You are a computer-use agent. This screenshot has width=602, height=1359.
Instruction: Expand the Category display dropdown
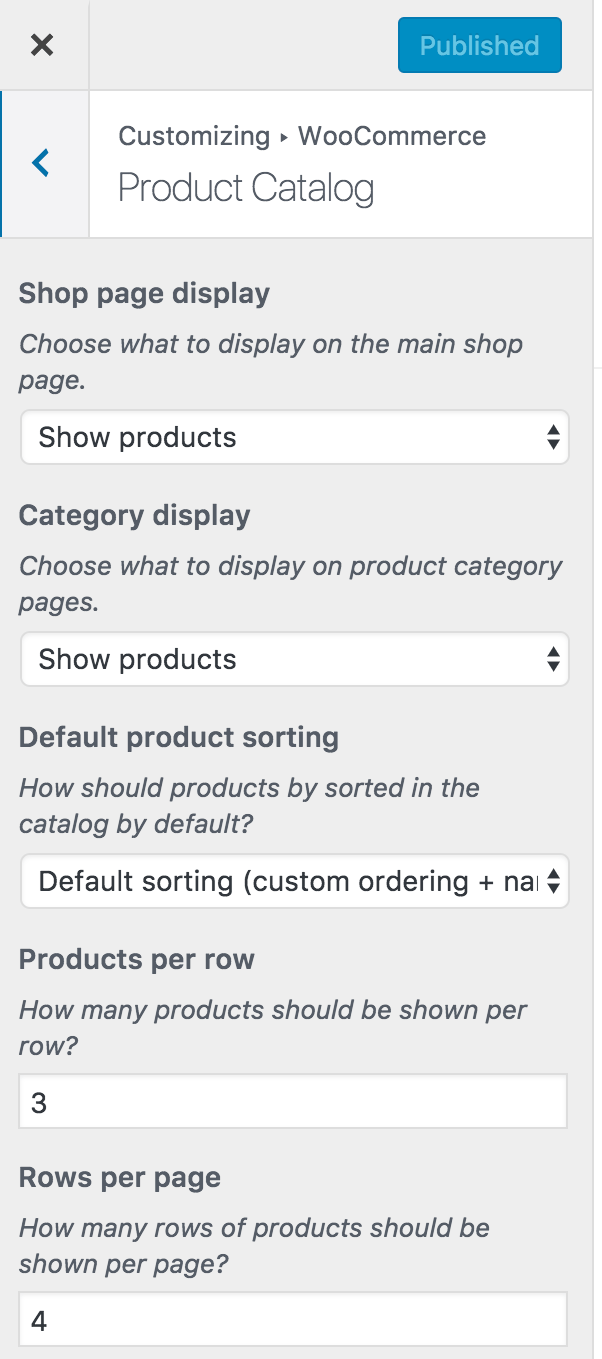point(294,659)
